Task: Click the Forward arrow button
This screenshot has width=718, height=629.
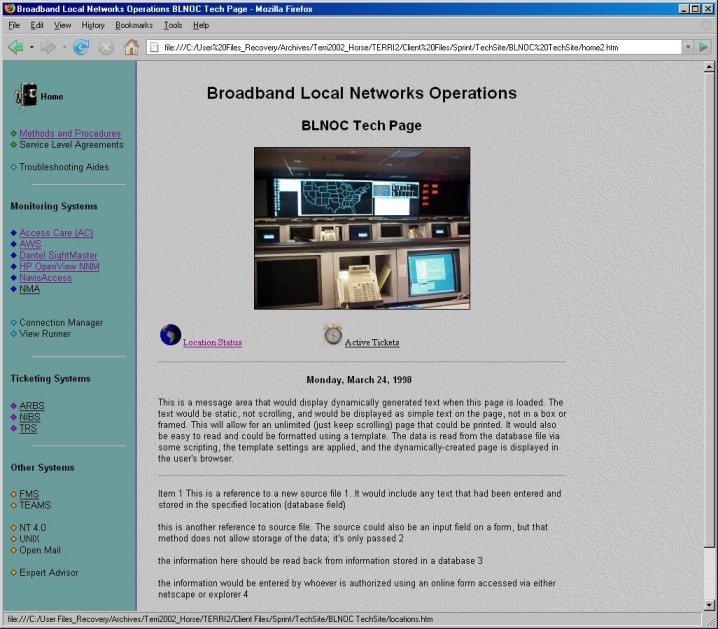Action: [48, 47]
